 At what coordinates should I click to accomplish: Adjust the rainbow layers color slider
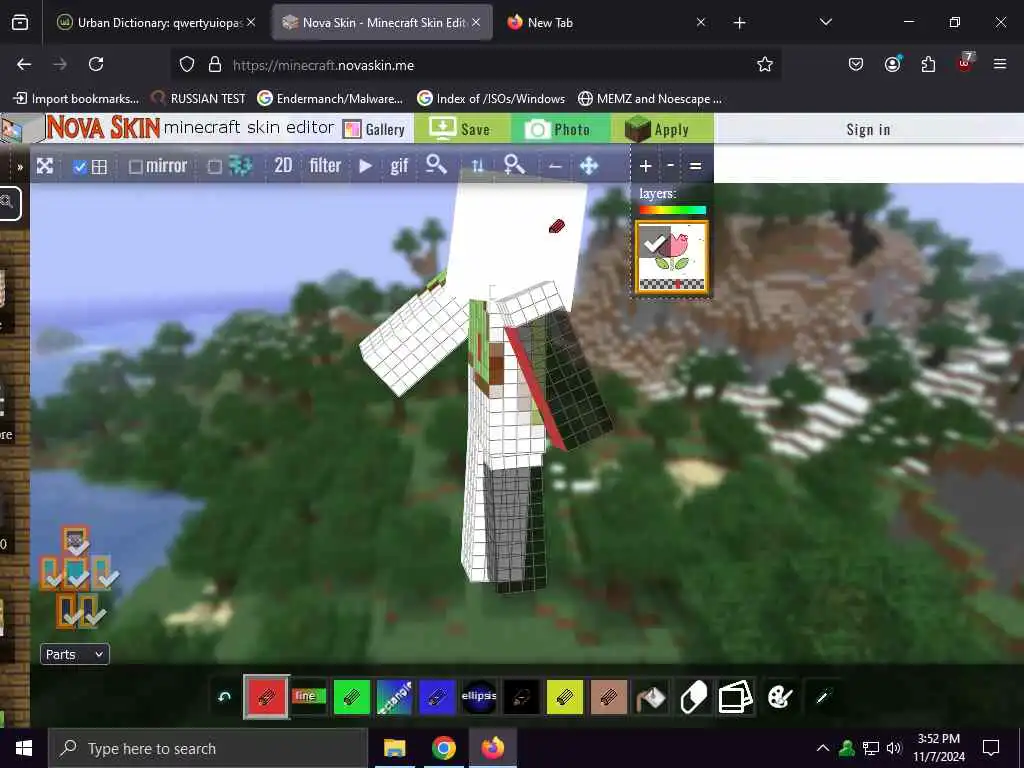click(x=673, y=210)
